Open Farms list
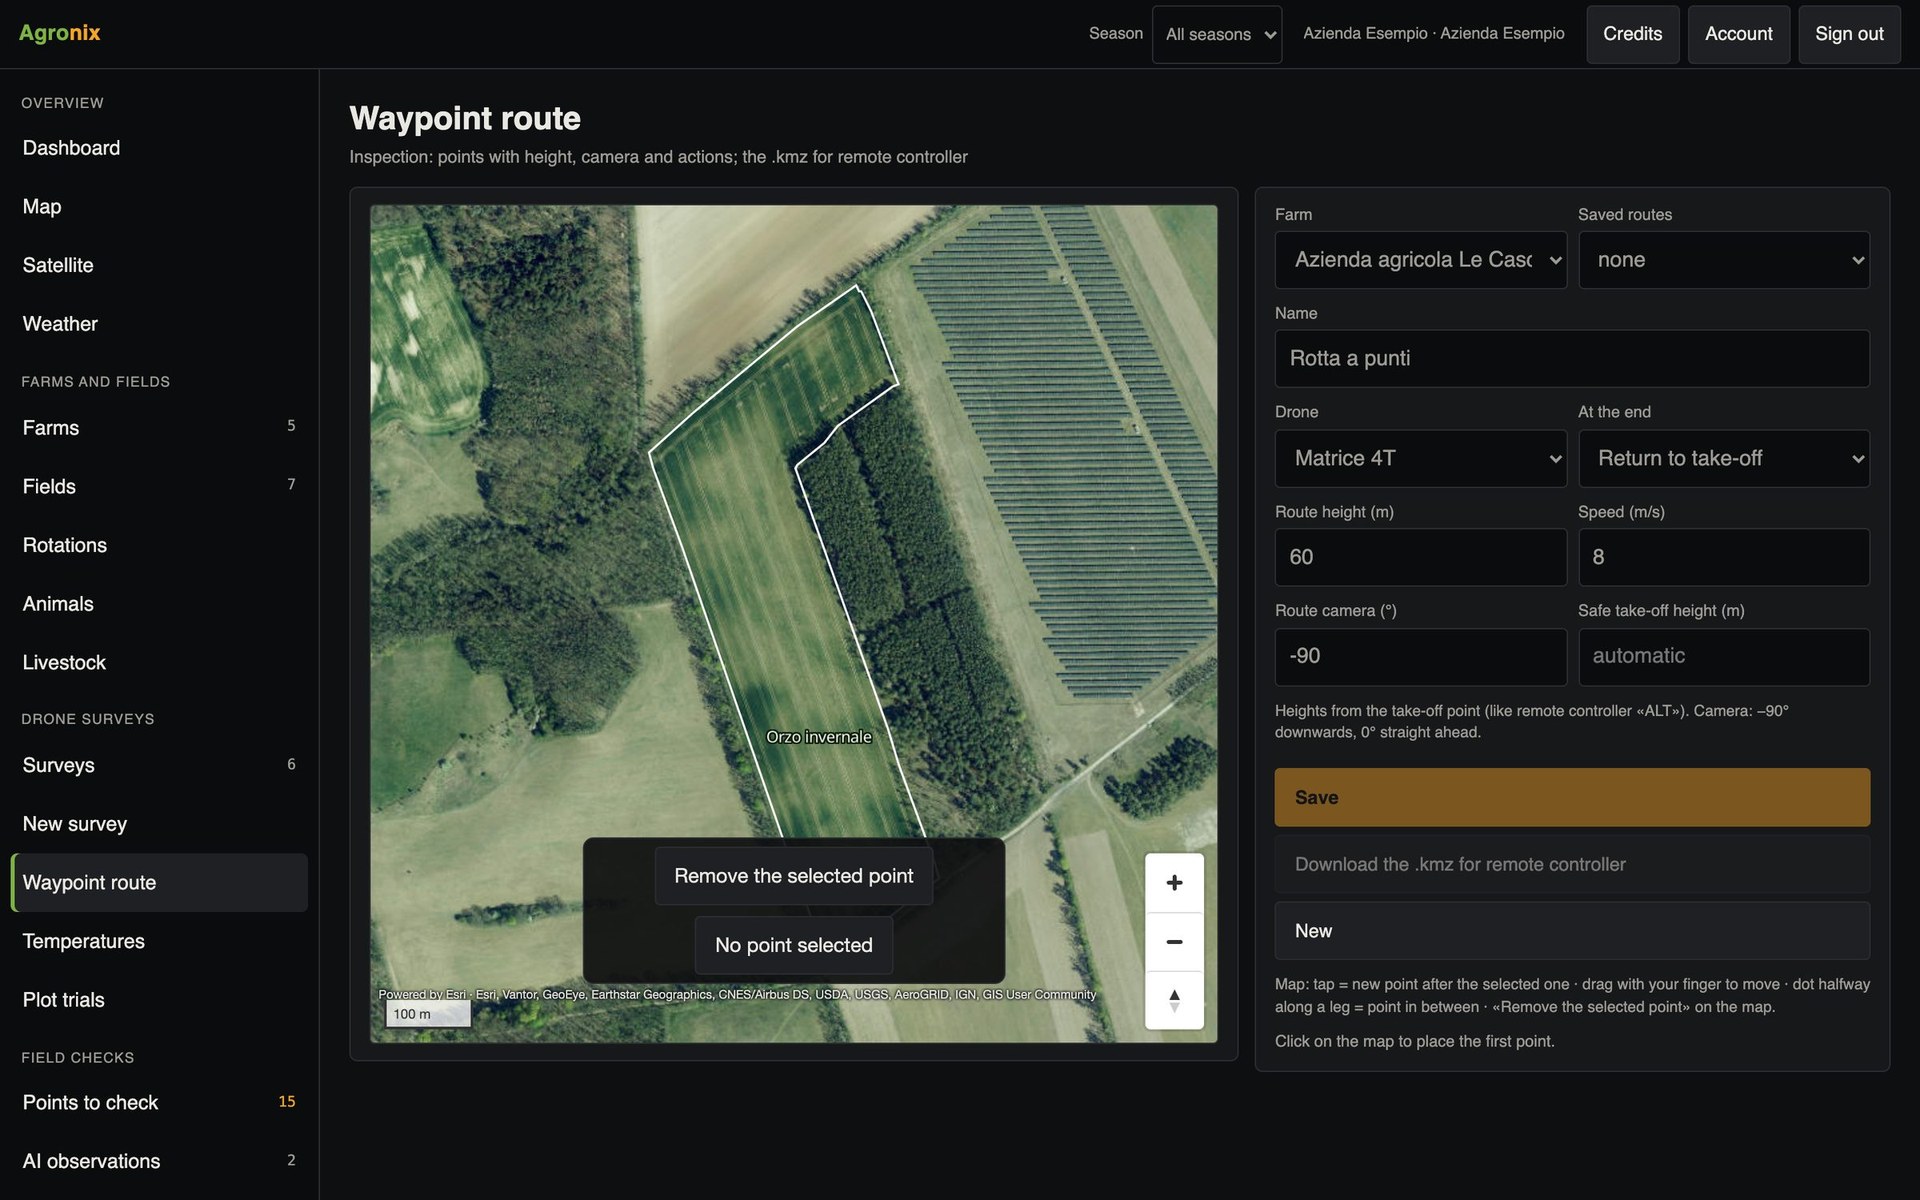Screen dimensions: 1920x1200 click(x=159, y=428)
